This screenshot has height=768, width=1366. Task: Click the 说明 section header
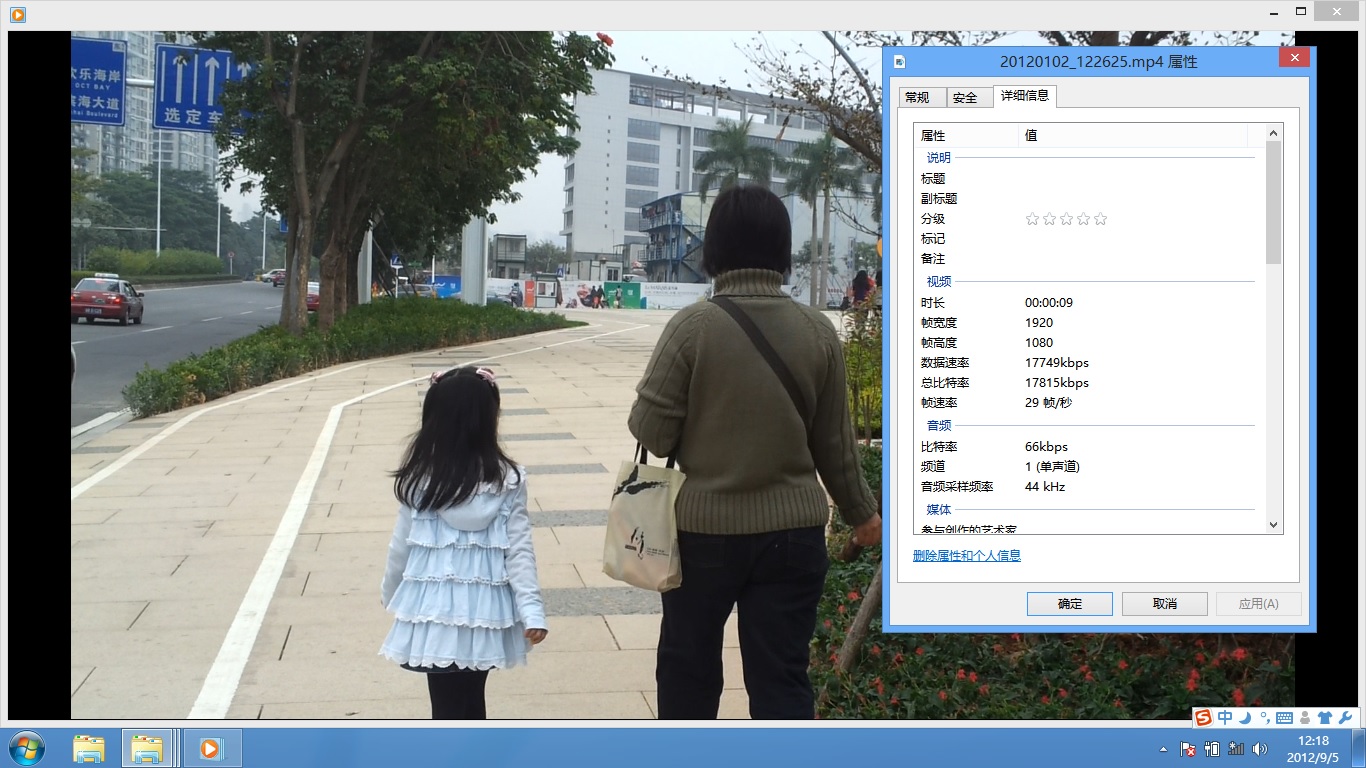tap(939, 158)
